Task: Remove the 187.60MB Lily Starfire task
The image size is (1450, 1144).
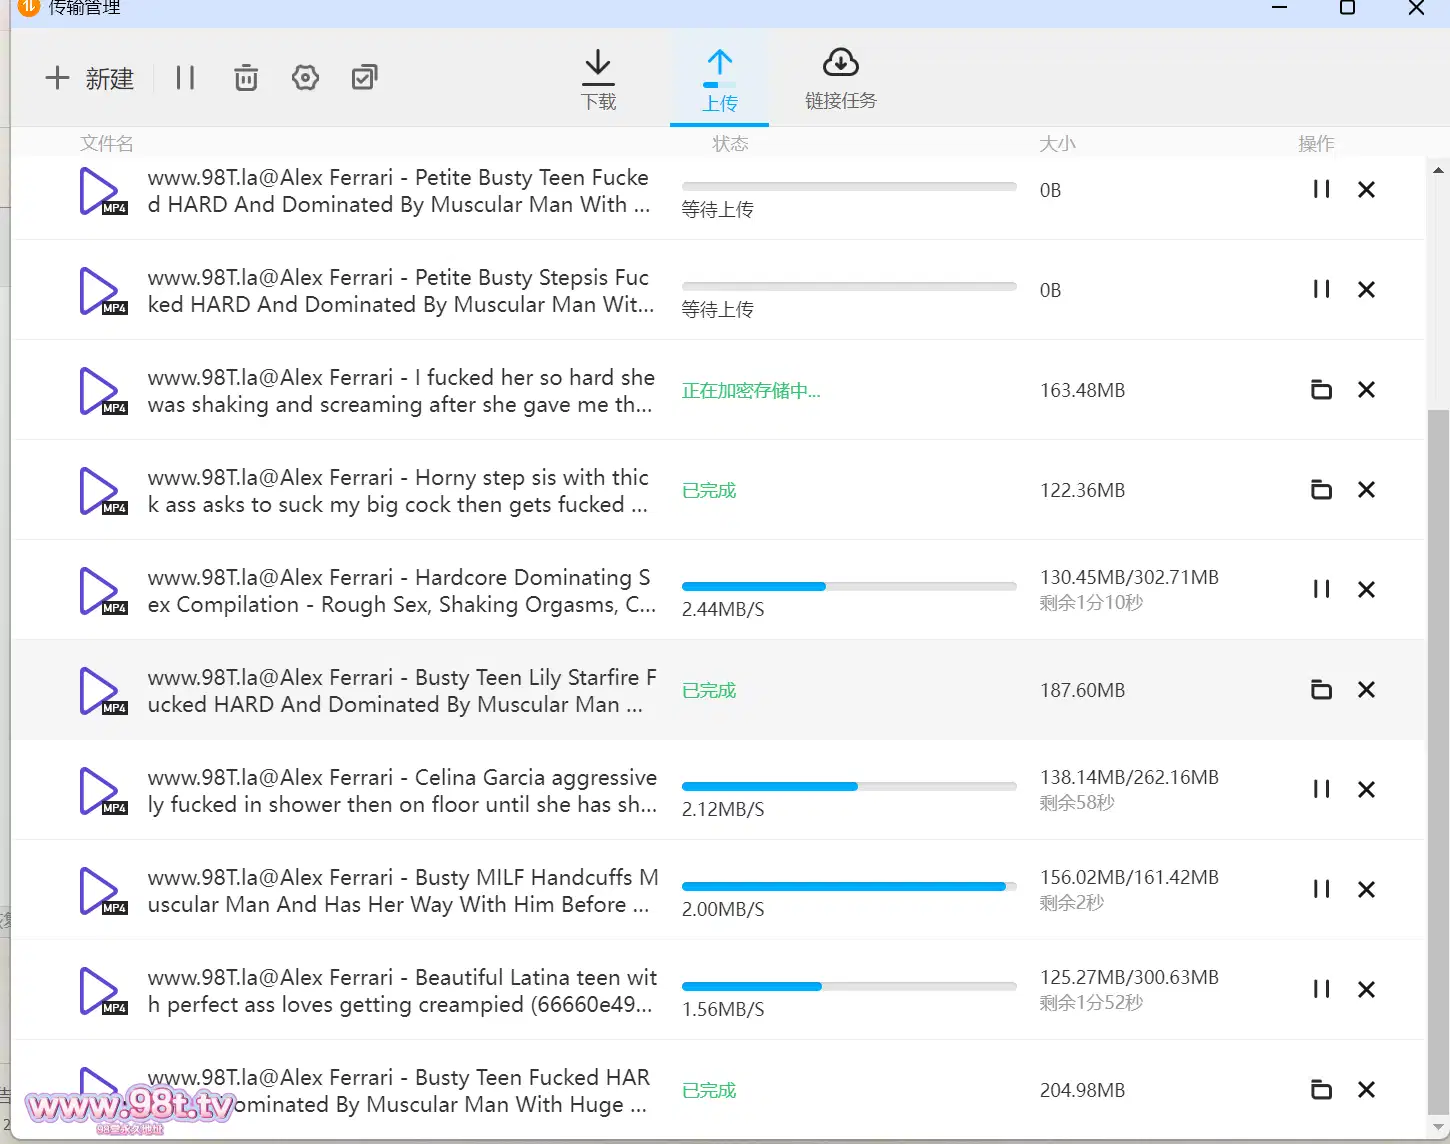Action: click(x=1366, y=689)
